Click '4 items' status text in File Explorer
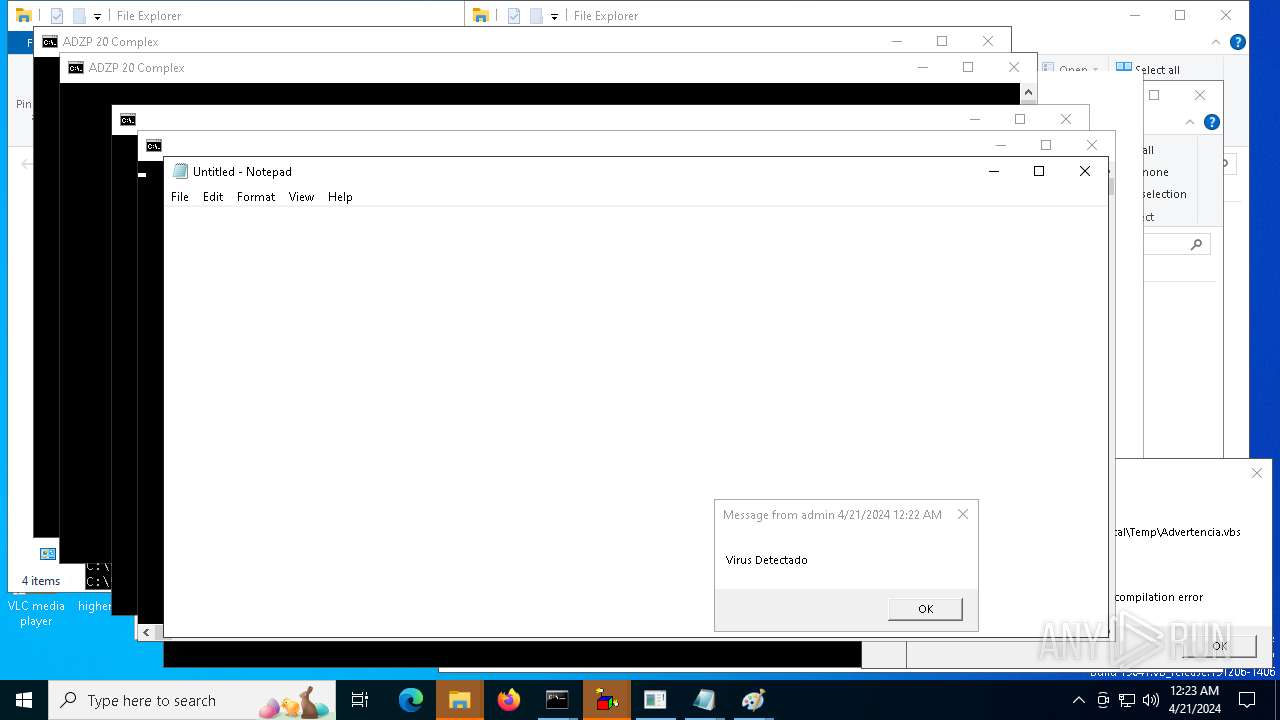This screenshot has width=1280, height=720. click(41, 581)
